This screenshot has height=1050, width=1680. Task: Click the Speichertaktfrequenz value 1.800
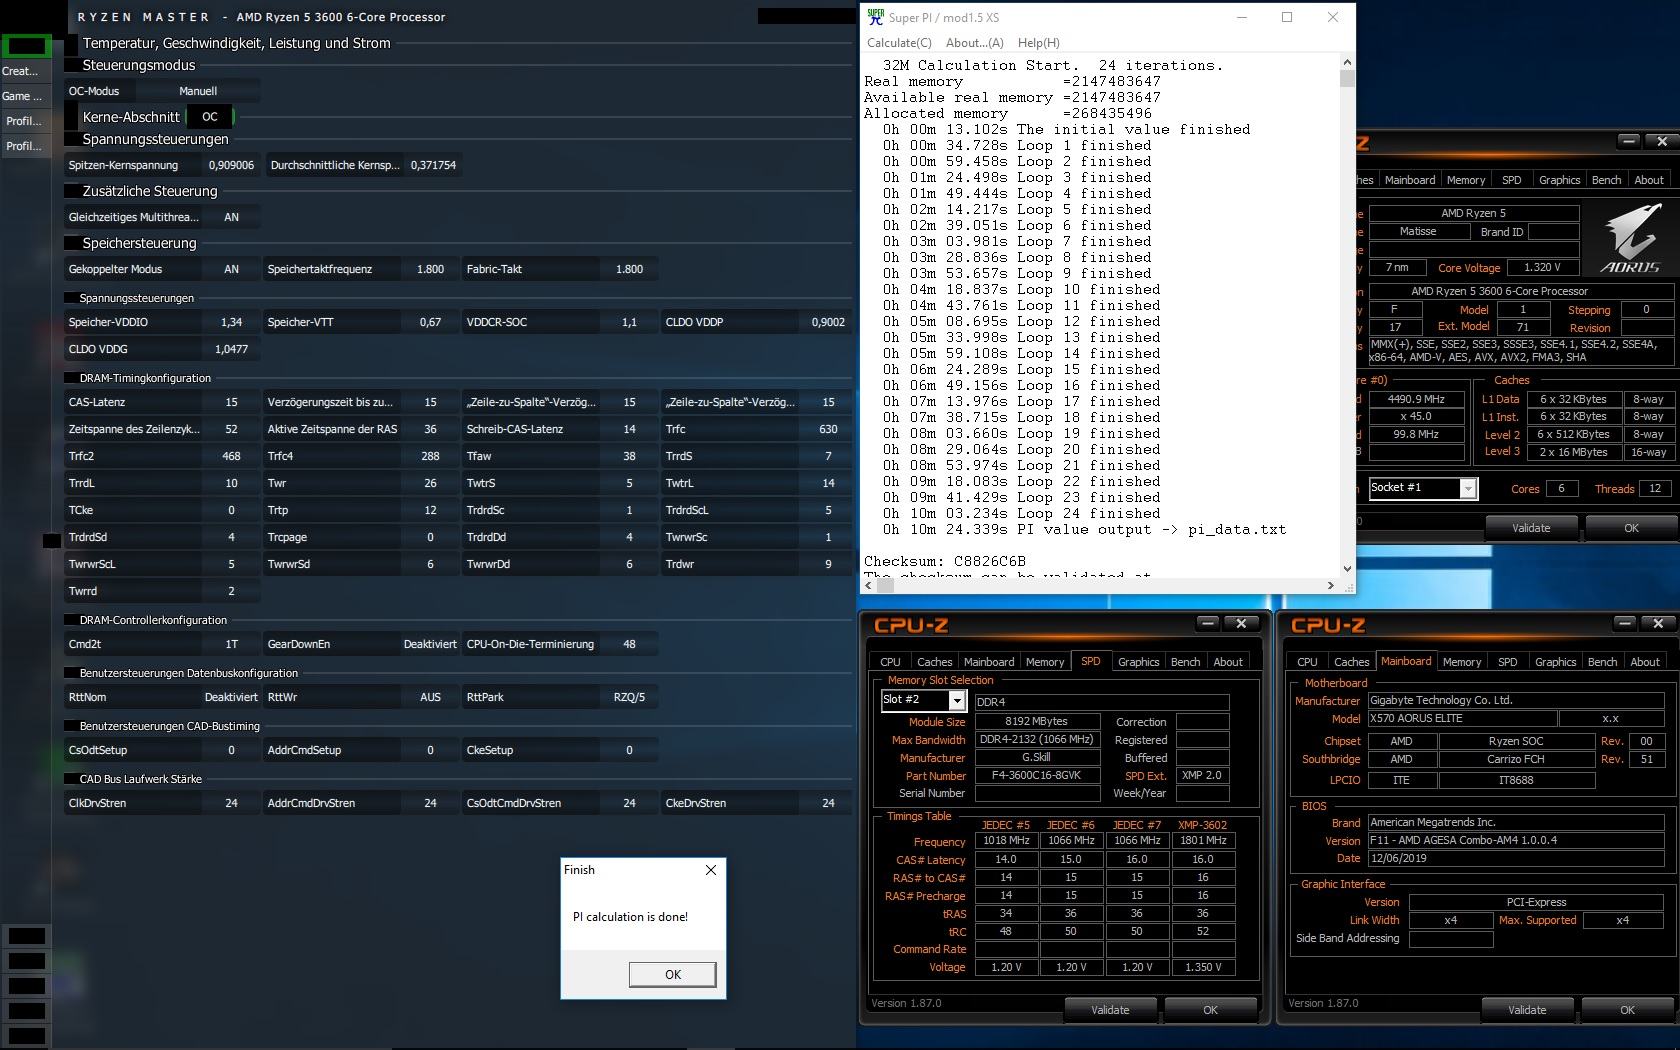coord(430,269)
